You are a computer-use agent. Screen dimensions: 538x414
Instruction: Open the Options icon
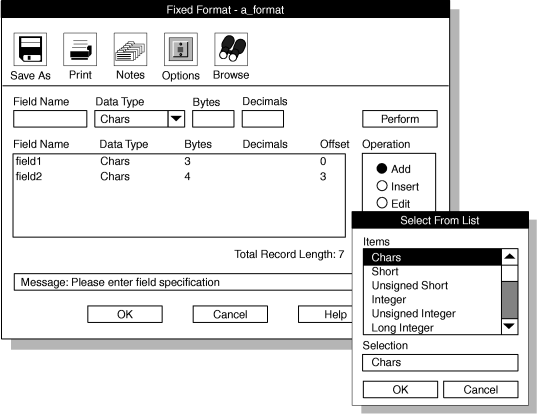[181, 49]
